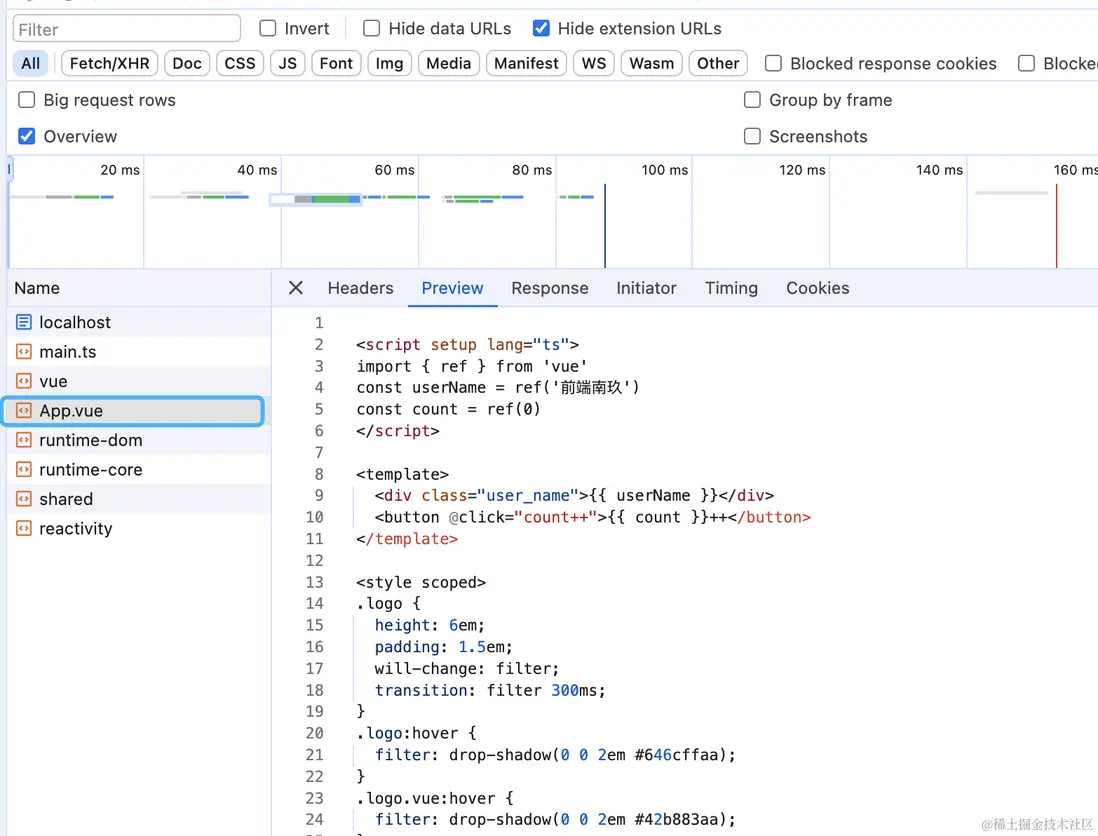Click the Filter text input field
This screenshot has width=1098, height=836.
click(127, 29)
